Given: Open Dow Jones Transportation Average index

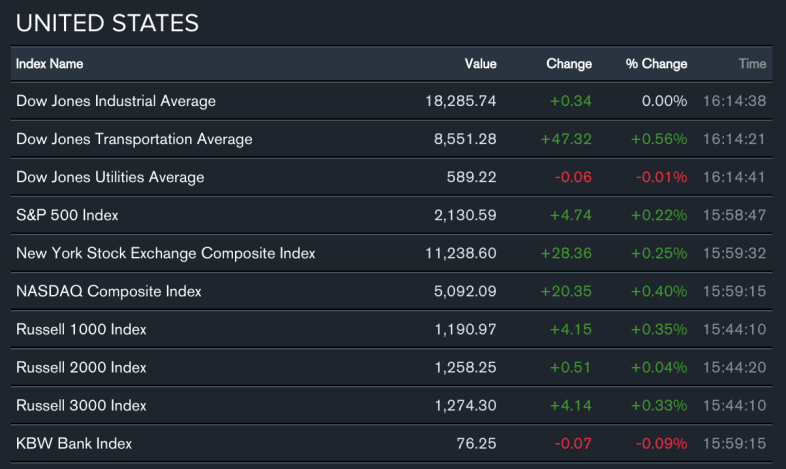Looking at the screenshot, I should 134,139.
